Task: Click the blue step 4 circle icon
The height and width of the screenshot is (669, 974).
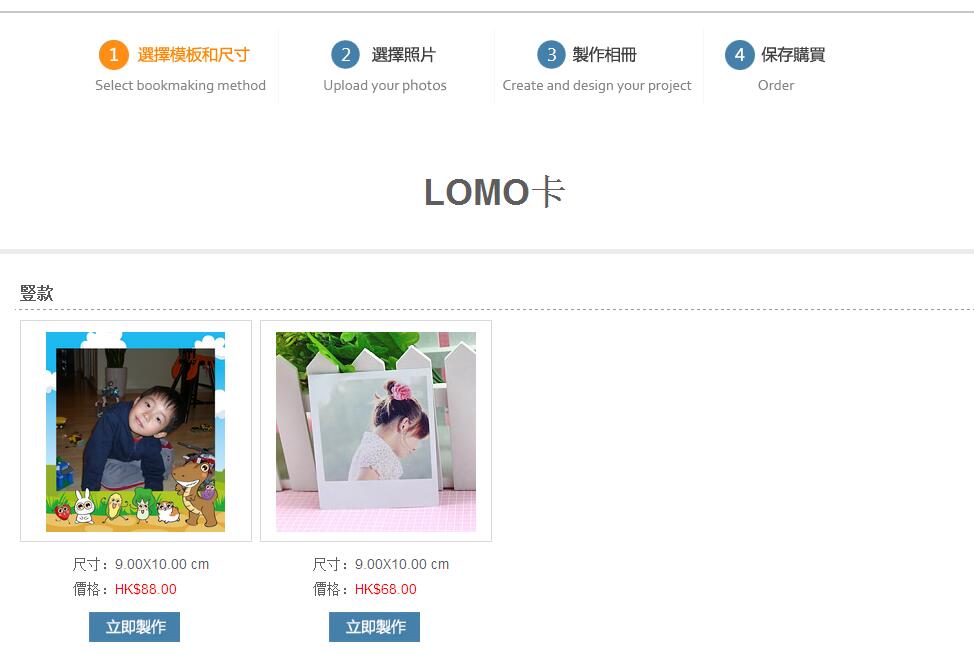Action: click(740, 55)
